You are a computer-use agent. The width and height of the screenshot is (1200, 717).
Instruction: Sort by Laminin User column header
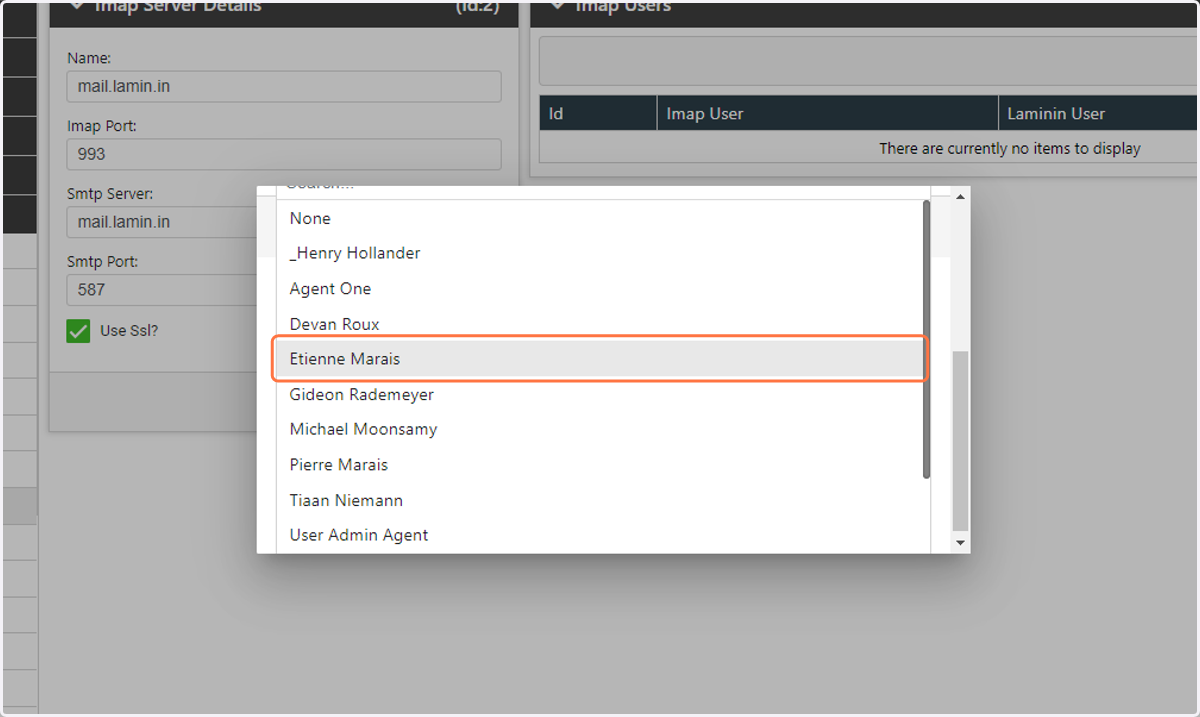tap(1098, 113)
